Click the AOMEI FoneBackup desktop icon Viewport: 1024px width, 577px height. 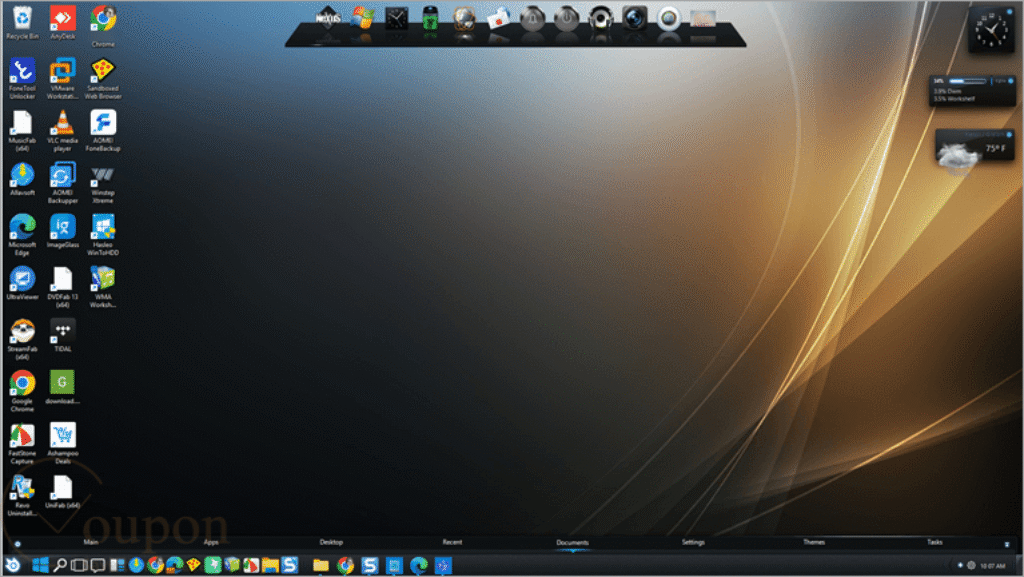103,131
